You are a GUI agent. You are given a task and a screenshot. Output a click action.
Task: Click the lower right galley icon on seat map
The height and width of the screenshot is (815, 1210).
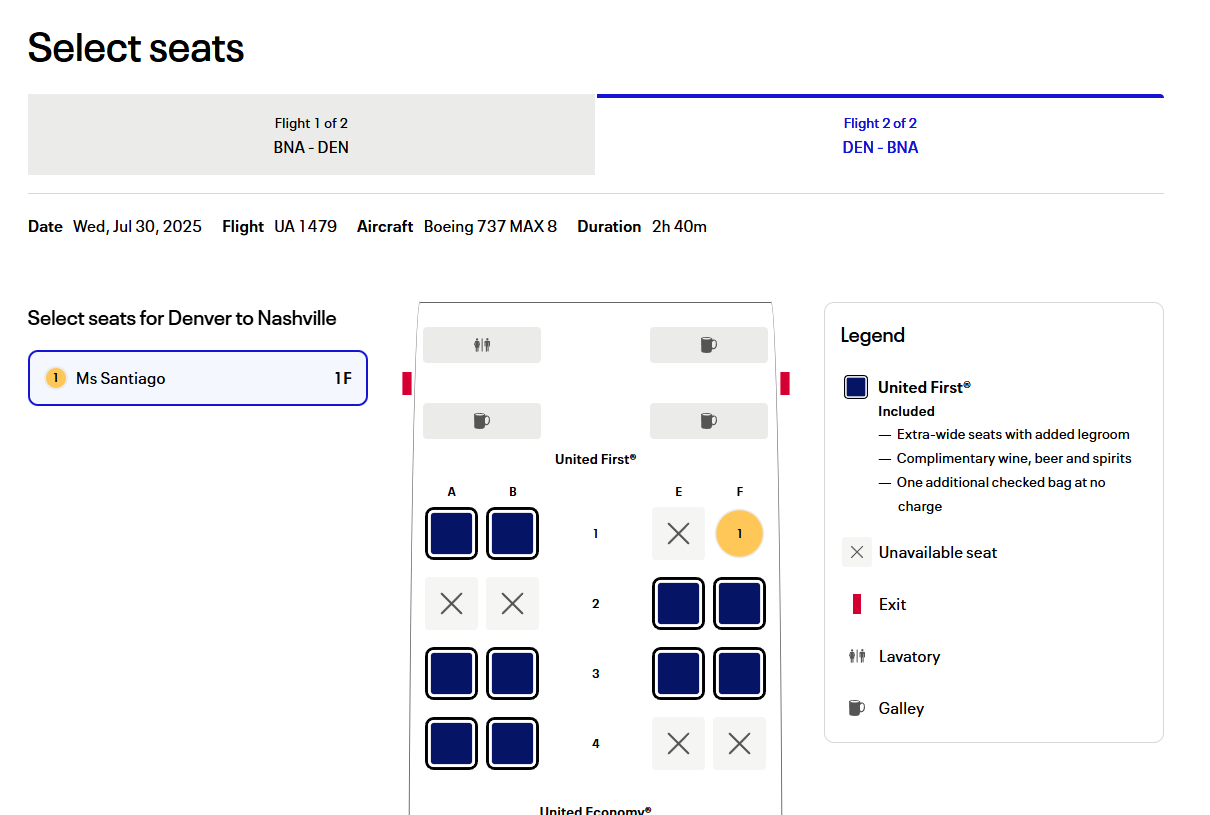(709, 421)
